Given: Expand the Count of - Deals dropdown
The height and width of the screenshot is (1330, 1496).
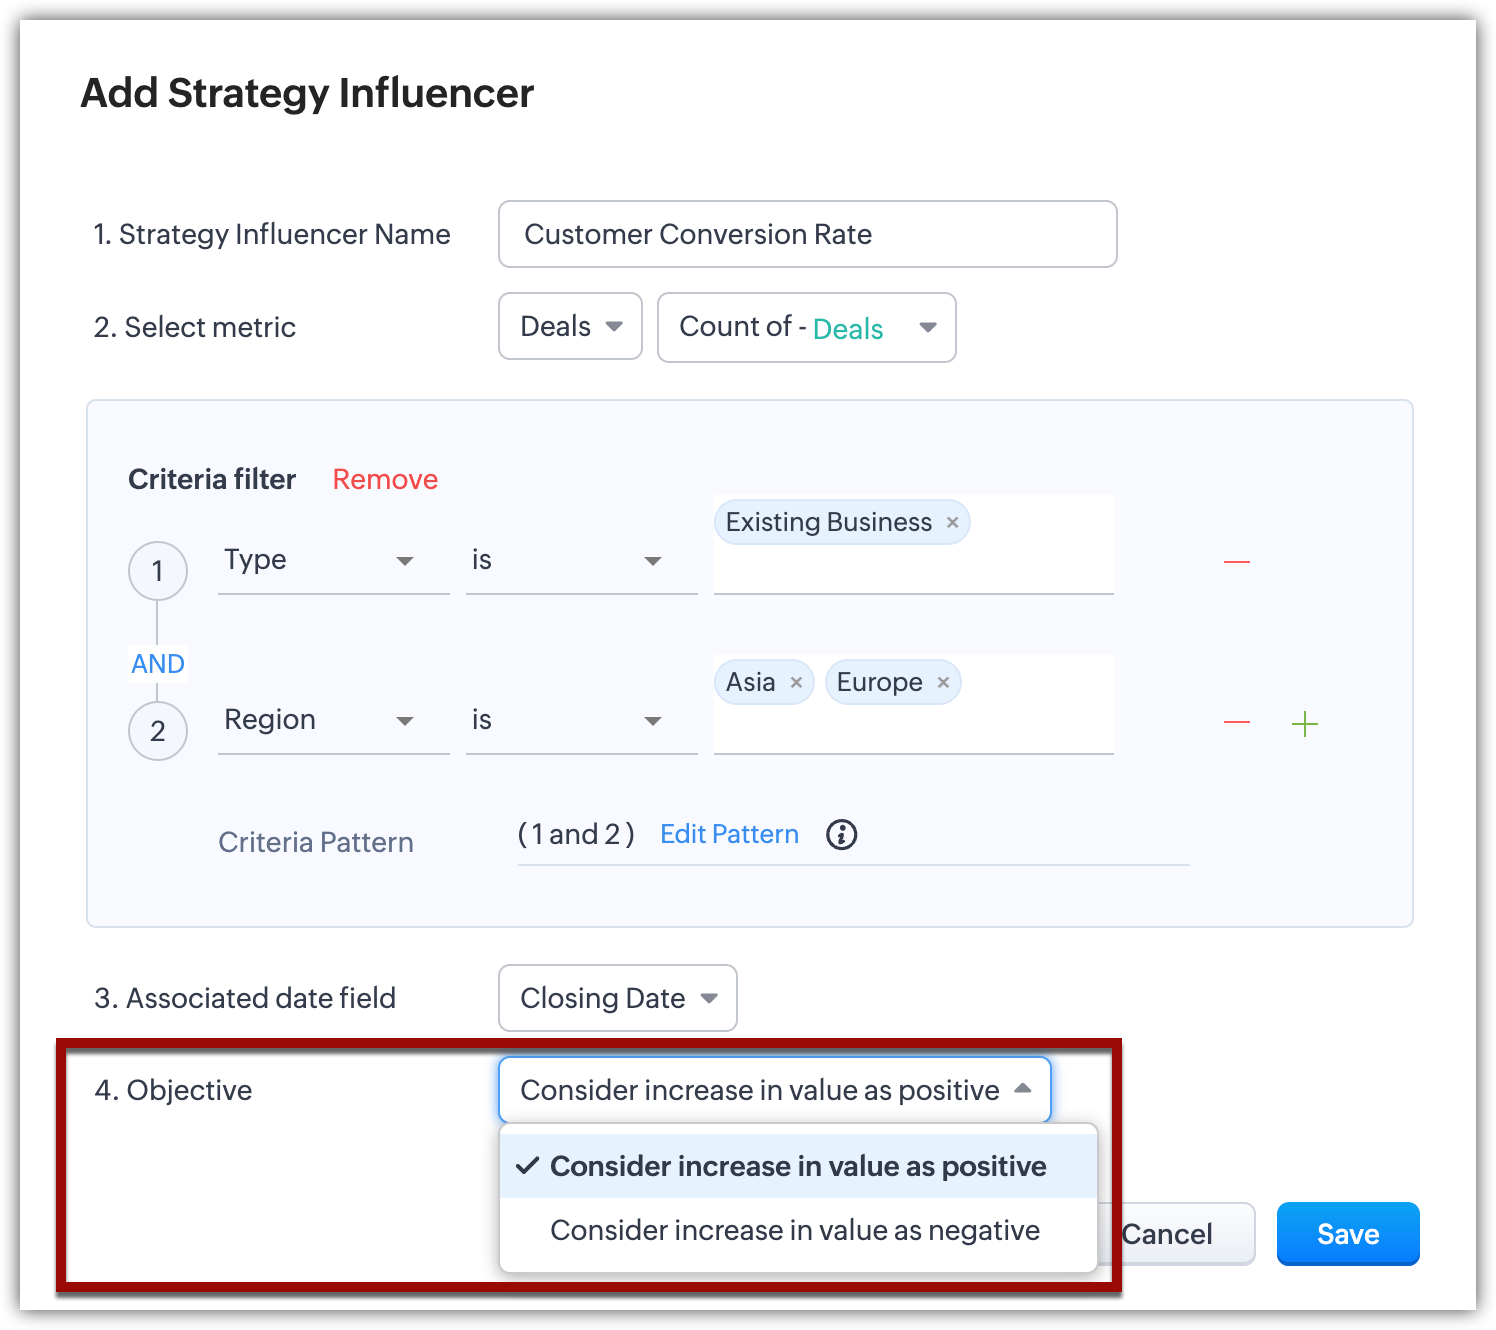Looking at the screenshot, I should [x=806, y=327].
